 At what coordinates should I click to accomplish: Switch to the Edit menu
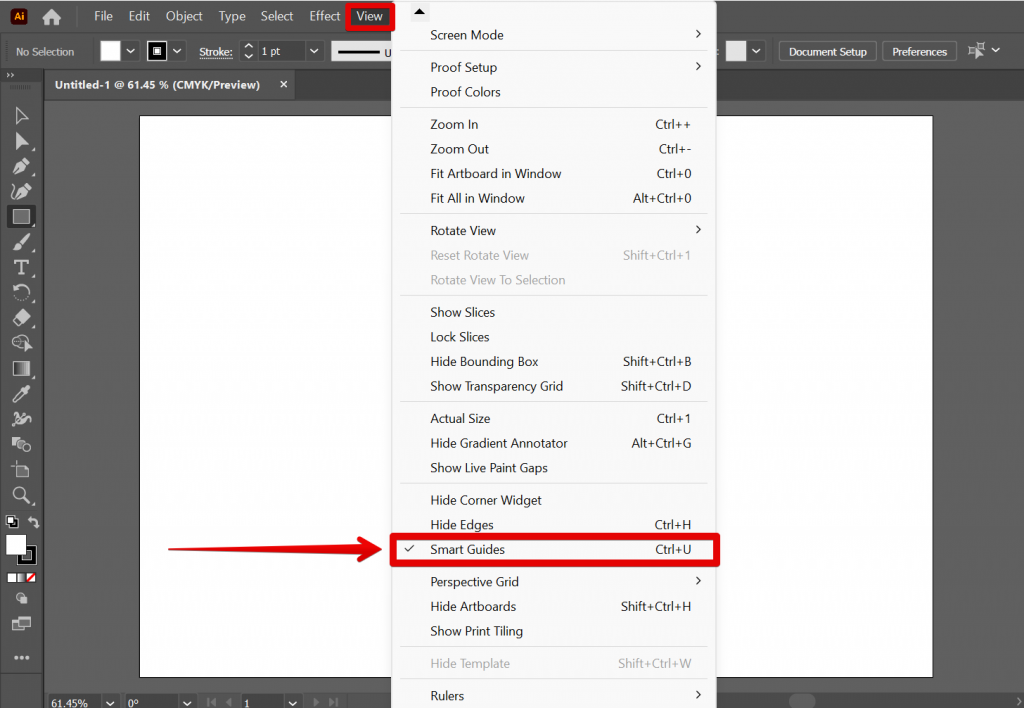[139, 15]
